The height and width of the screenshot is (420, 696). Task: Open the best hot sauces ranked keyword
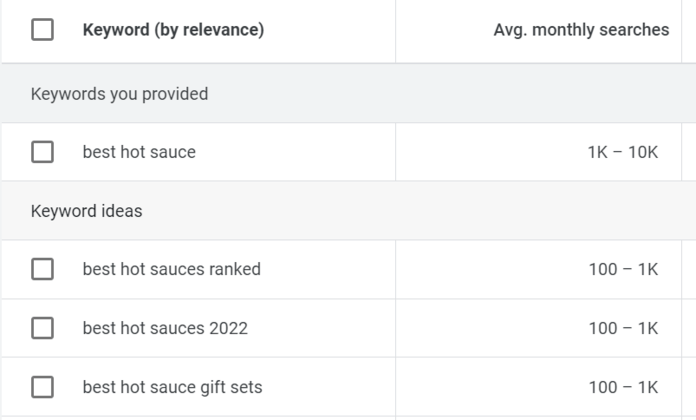171,269
